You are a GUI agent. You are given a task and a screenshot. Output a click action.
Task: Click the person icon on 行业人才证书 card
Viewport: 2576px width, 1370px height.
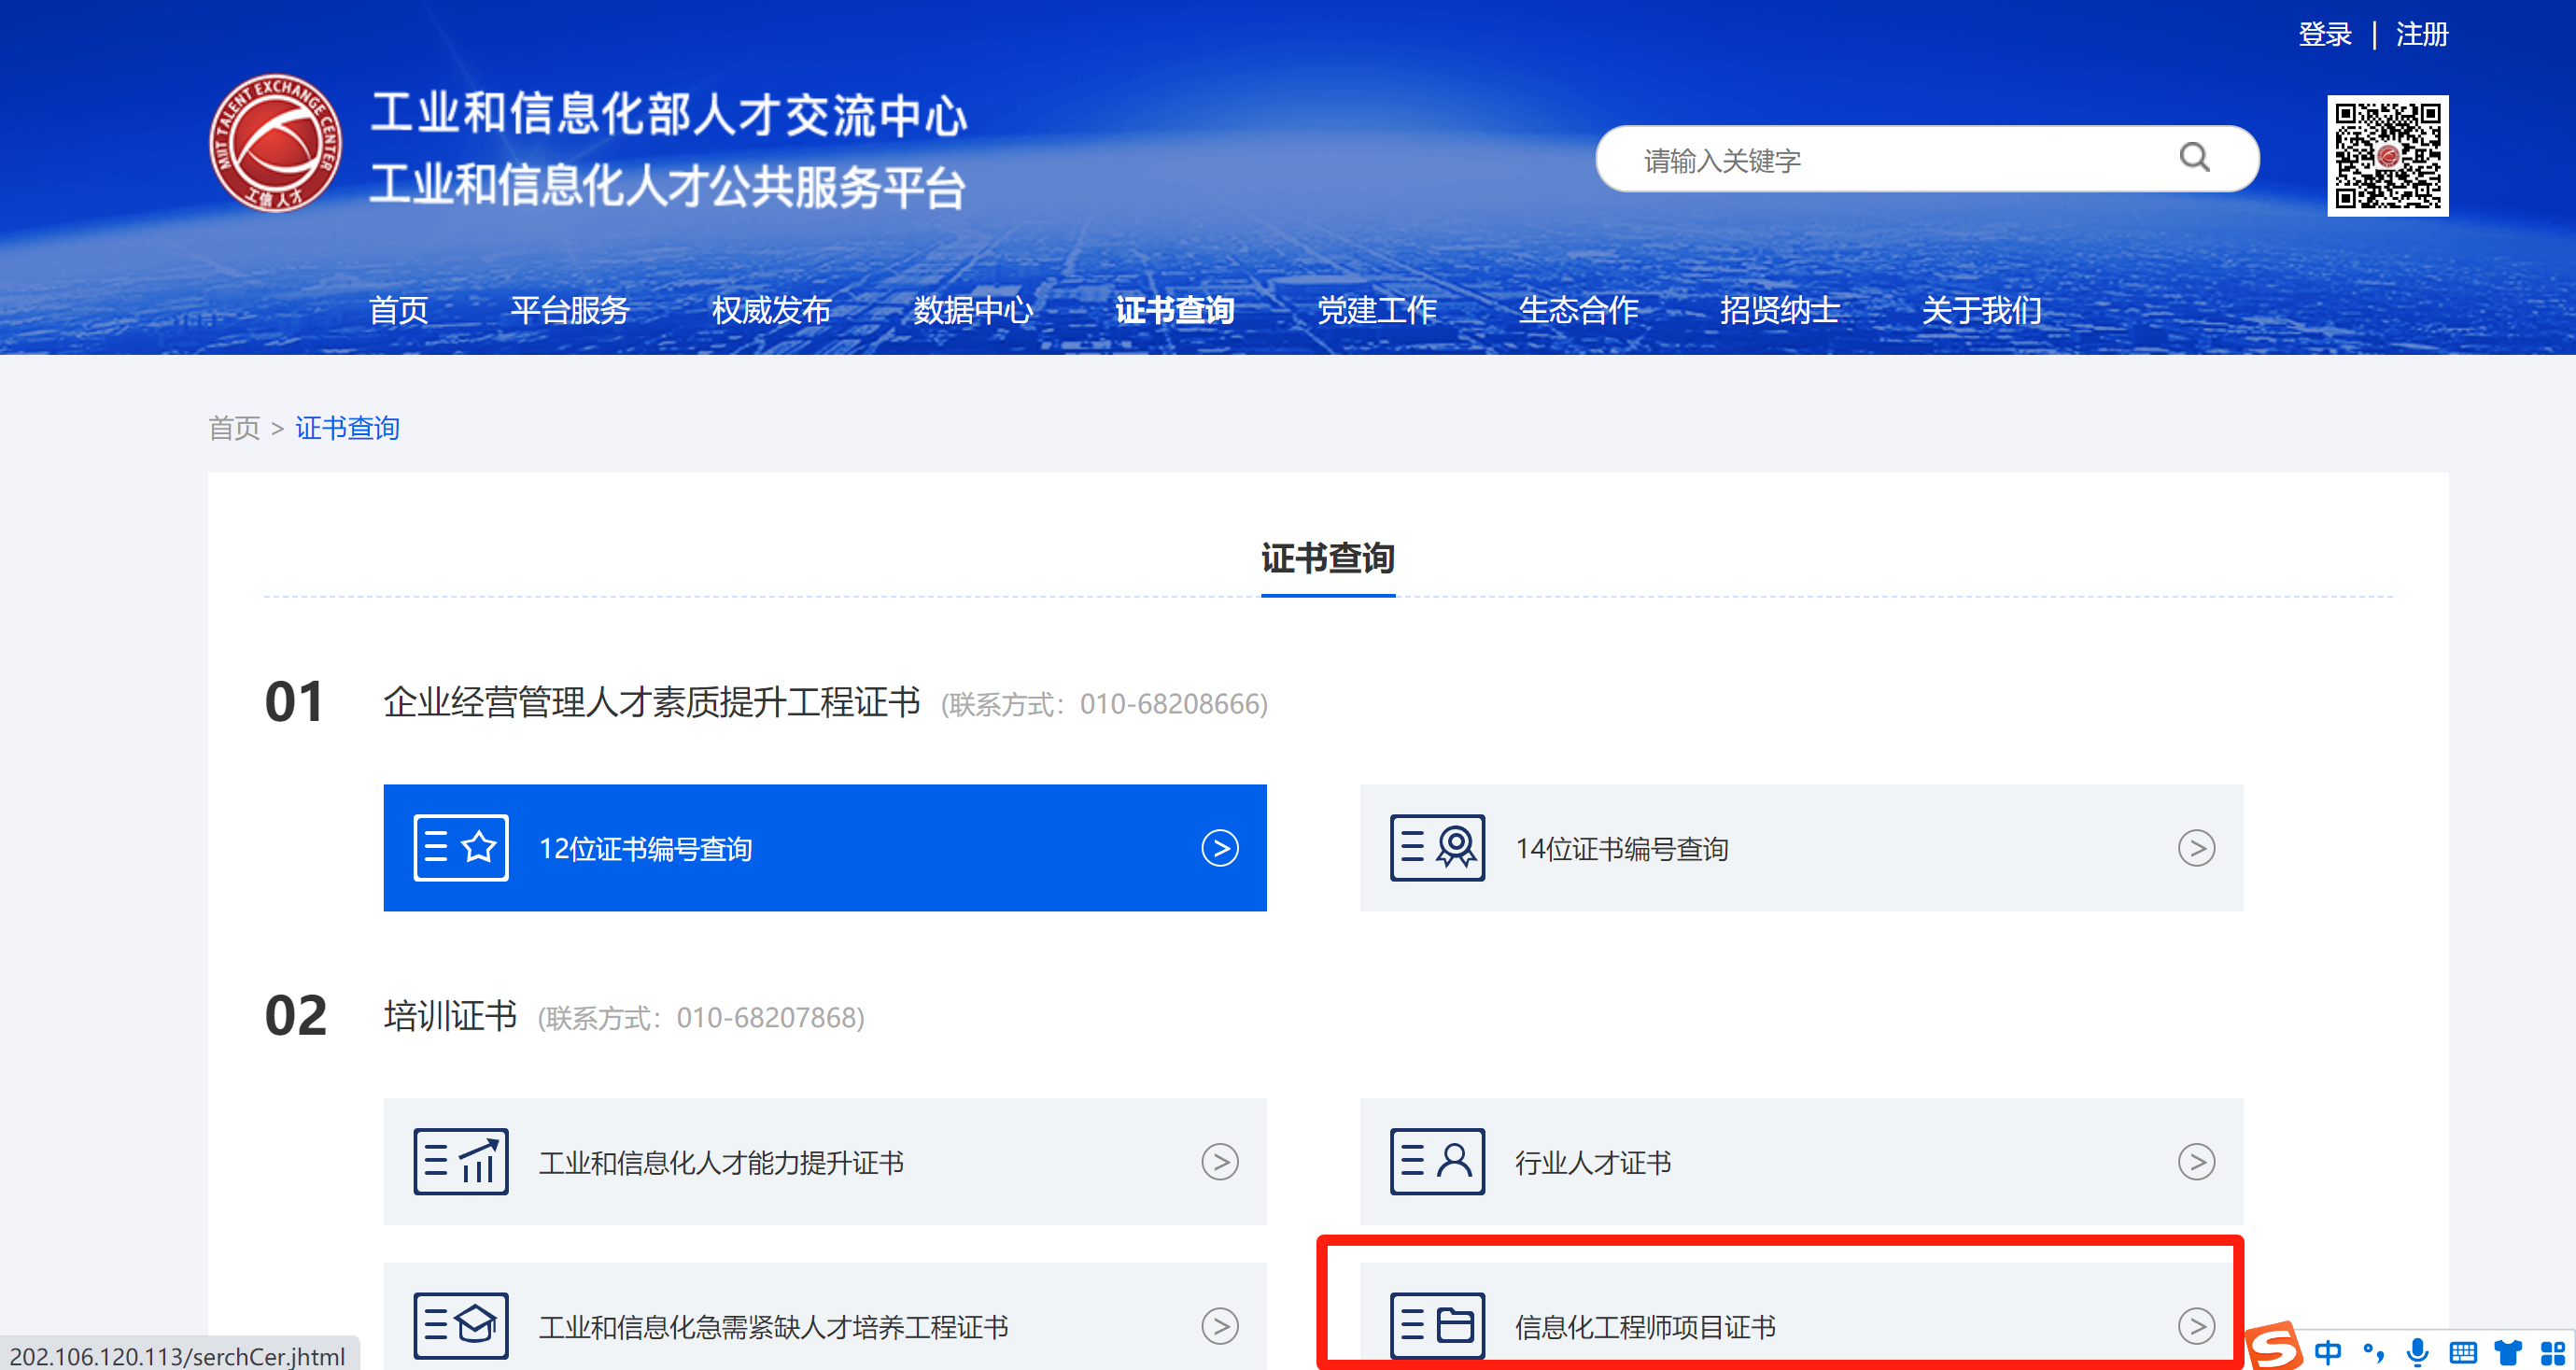click(x=1437, y=1162)
